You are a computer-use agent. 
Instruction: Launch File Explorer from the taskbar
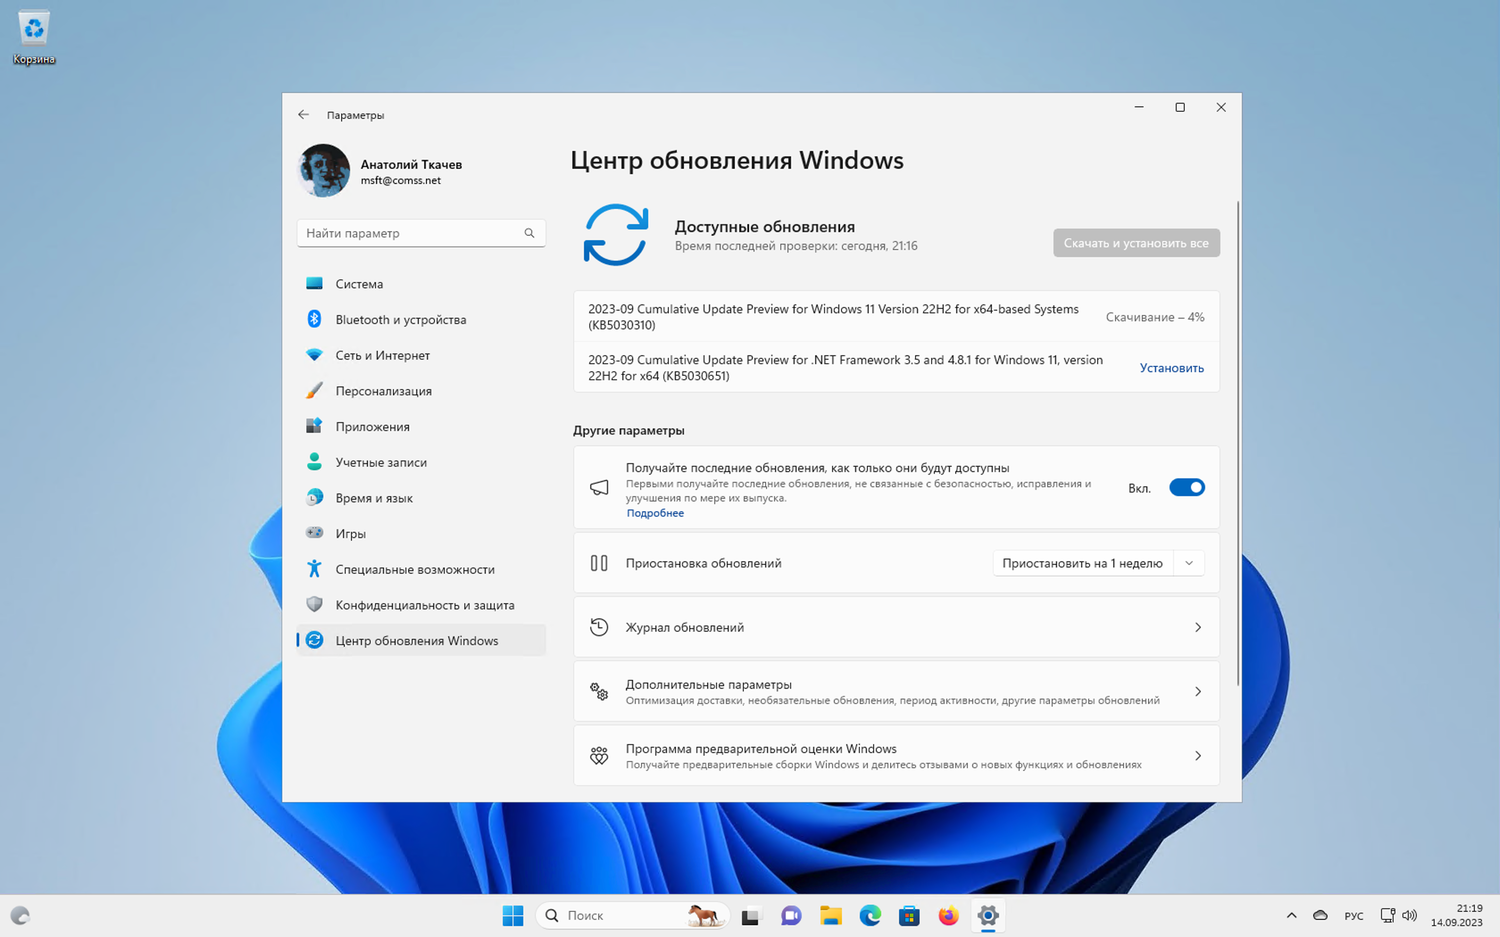tap(830, 916)
